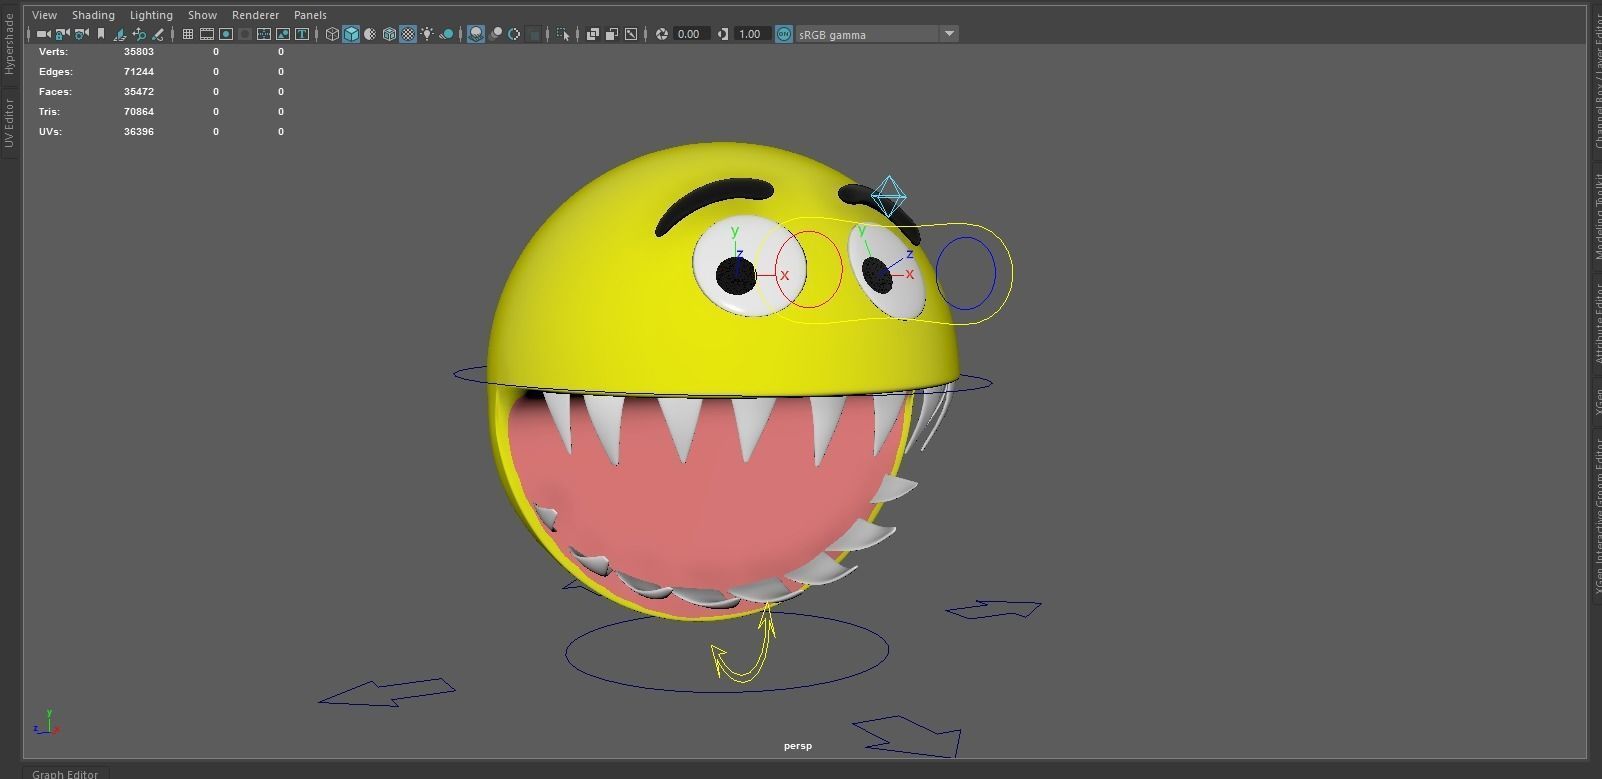This screenshot has width=1602, height=779.
Task: Toggle the Motion Blur icon
Action: pos(495,34)
